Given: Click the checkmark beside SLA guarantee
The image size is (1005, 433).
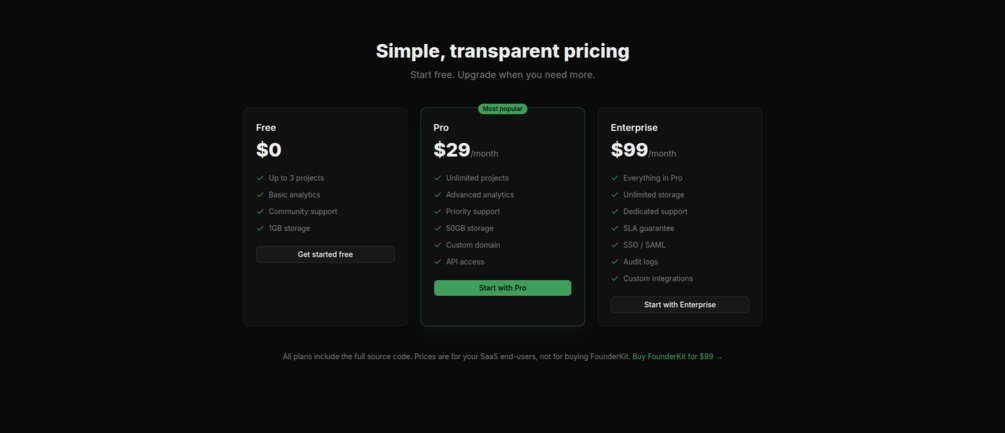Looking at the screenshot, I should (615, 228).
